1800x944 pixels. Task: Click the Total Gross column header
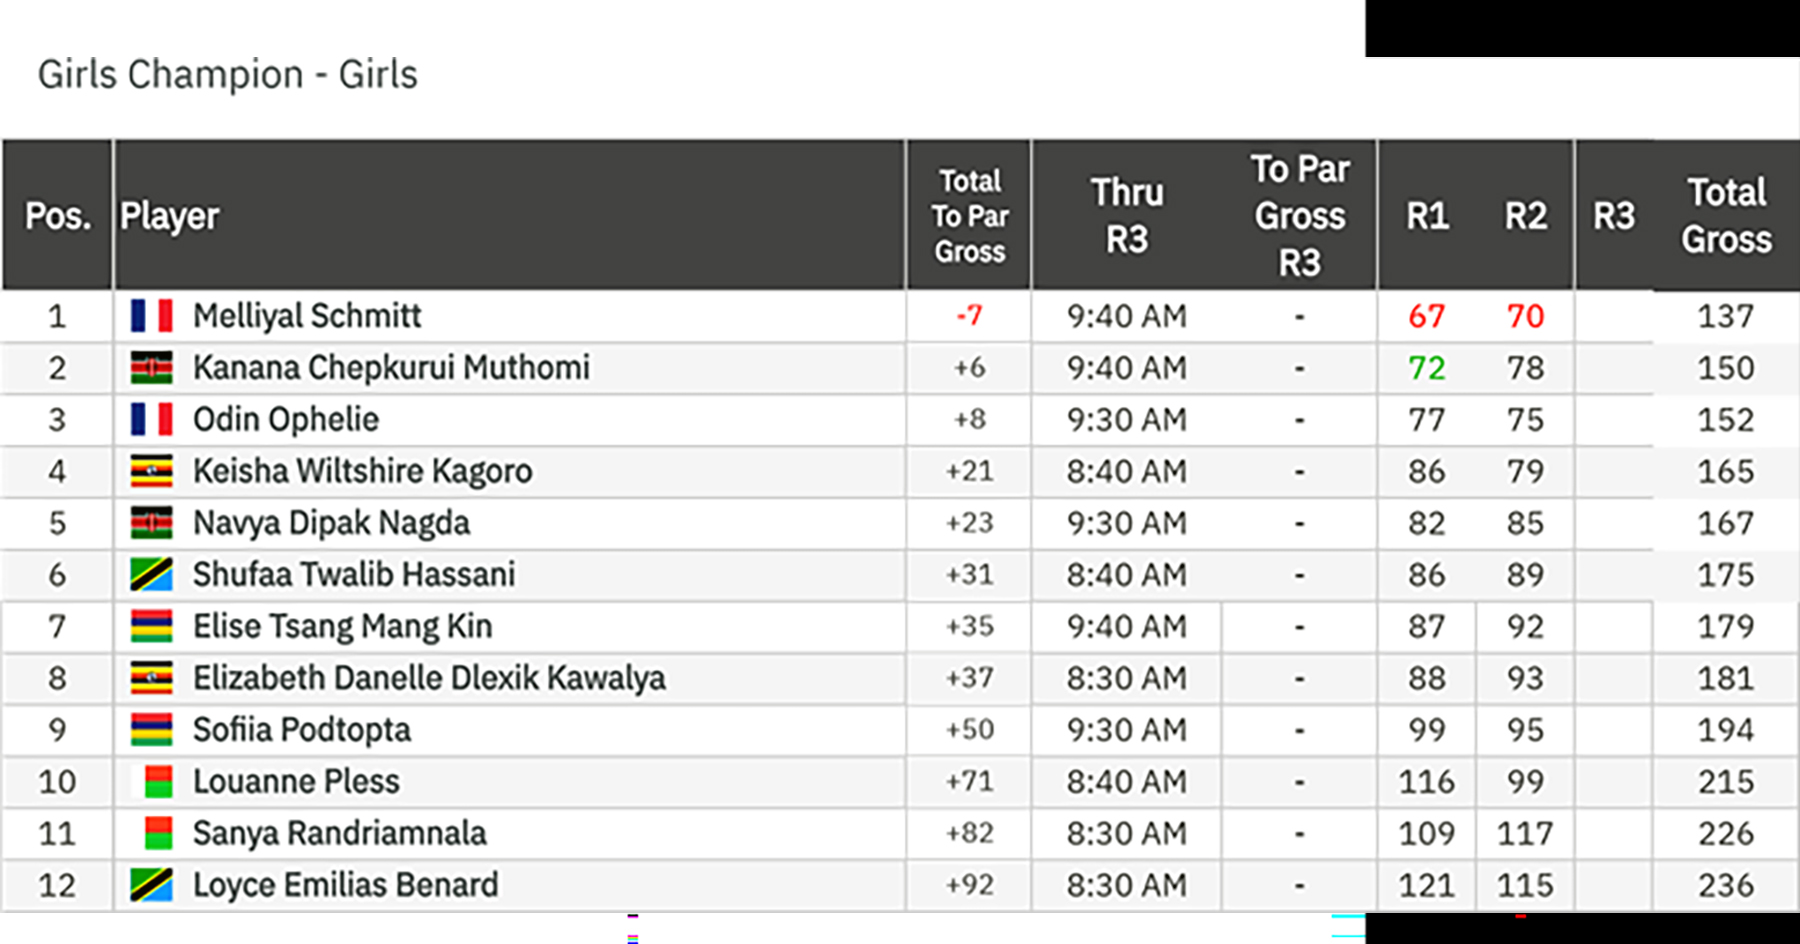(x=1726, y=216)
